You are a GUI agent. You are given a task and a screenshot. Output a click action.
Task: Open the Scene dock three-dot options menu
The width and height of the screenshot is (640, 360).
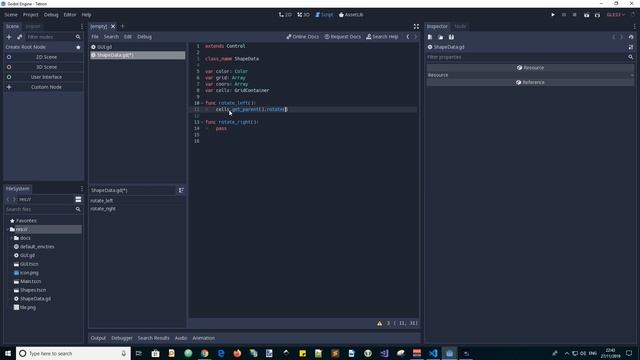coord(82,26)
